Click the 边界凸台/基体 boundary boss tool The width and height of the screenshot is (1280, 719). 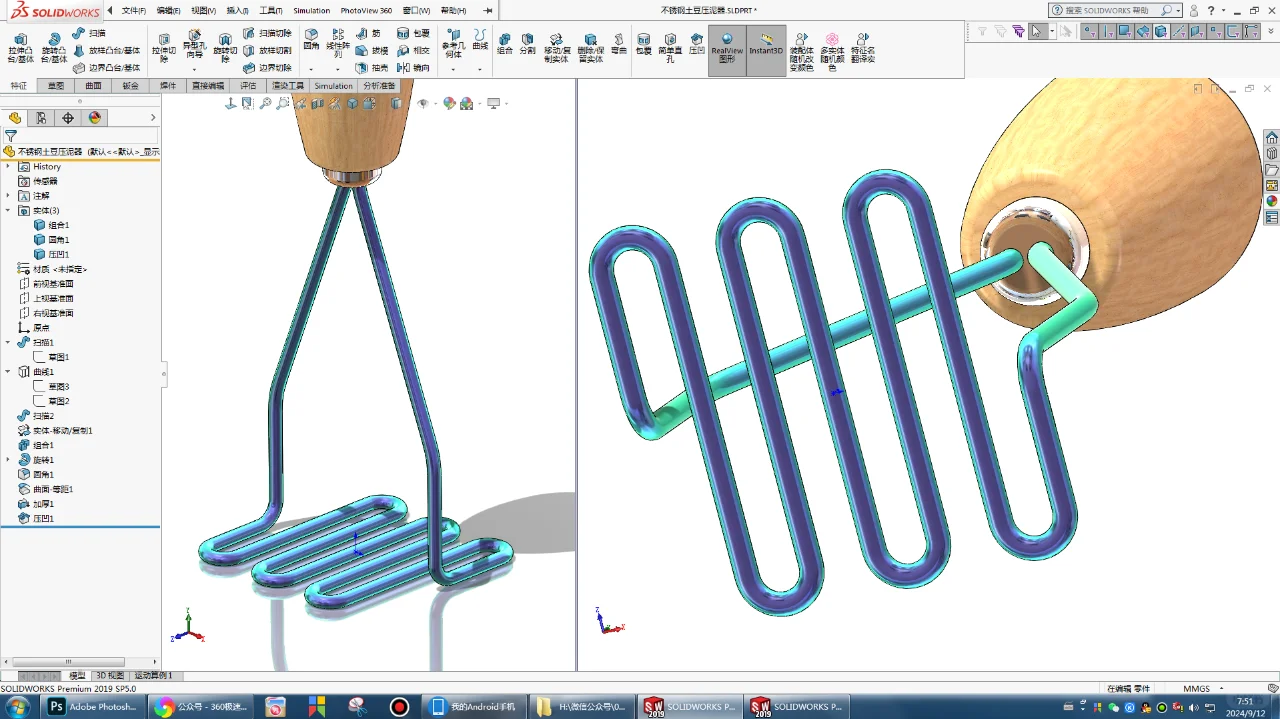point(106,68)
